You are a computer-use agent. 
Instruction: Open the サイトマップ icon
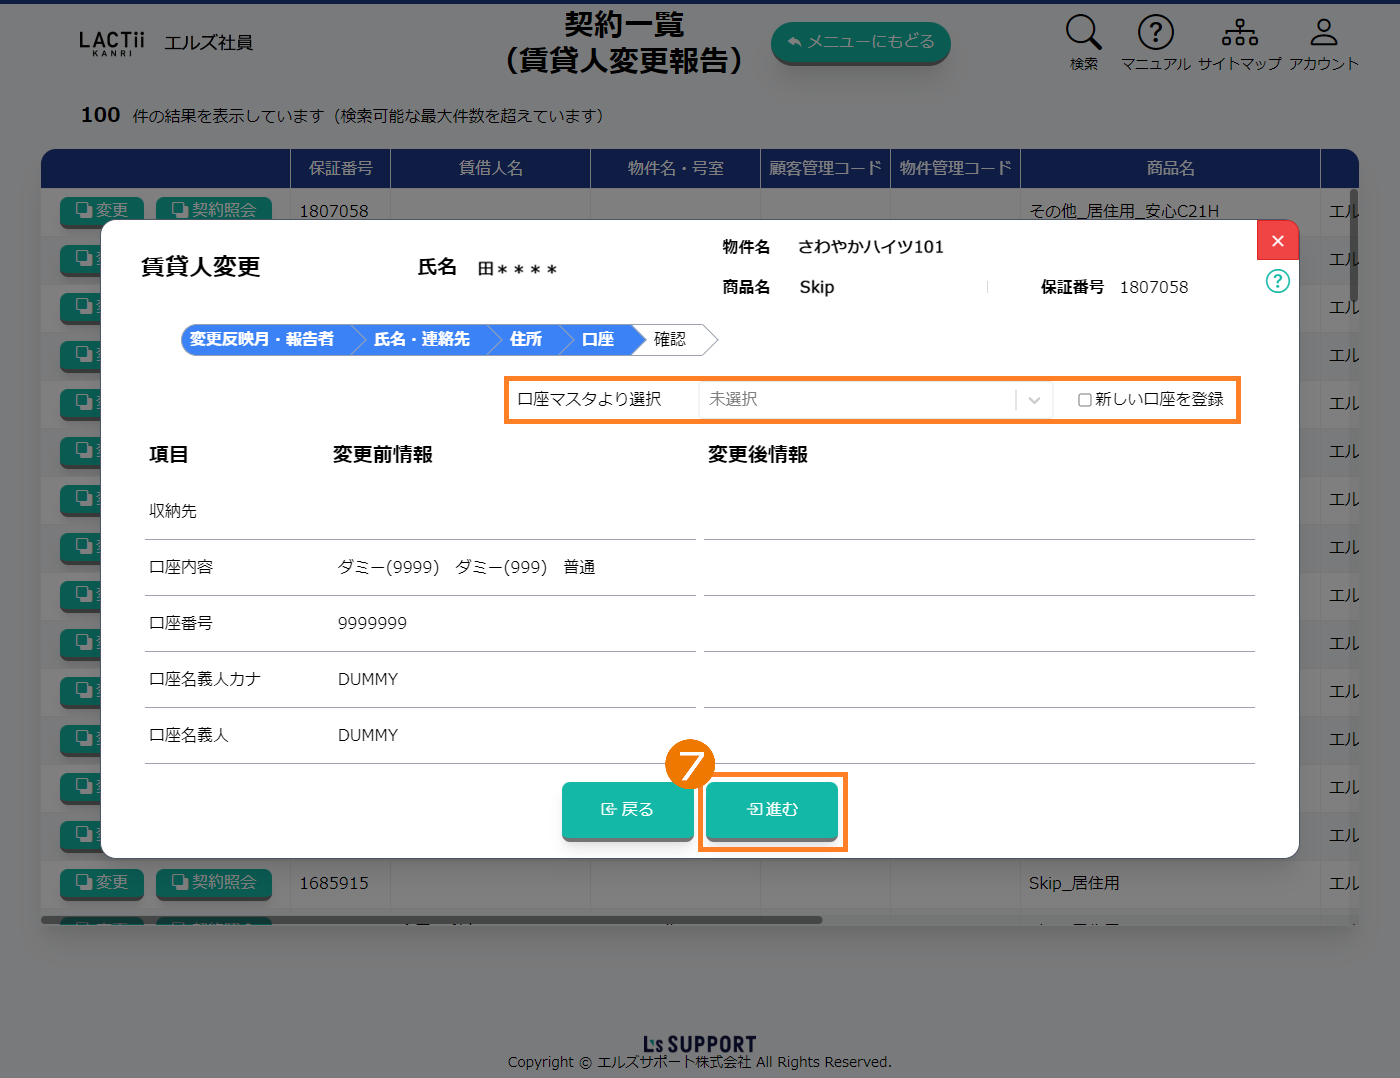click(1239, 33)
